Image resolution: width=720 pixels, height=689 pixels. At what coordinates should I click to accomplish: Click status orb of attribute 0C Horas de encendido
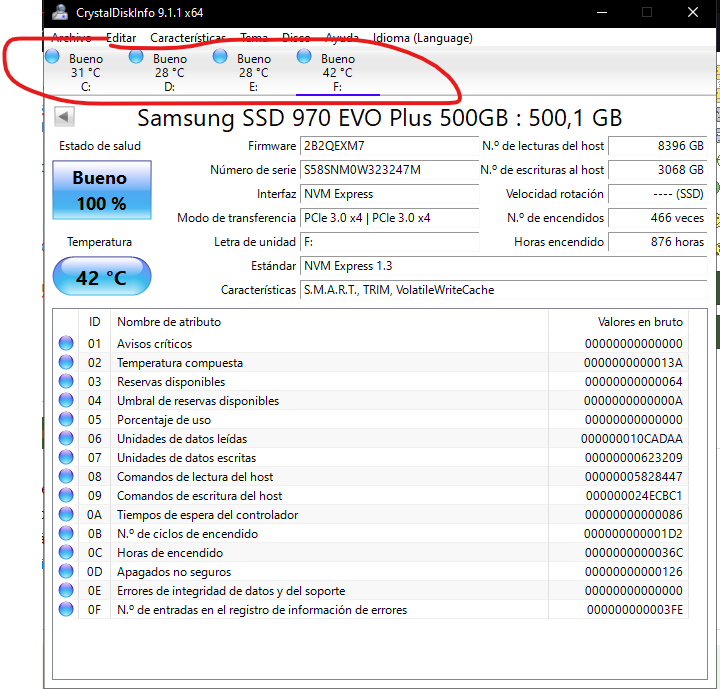click(x=66, y=552)
